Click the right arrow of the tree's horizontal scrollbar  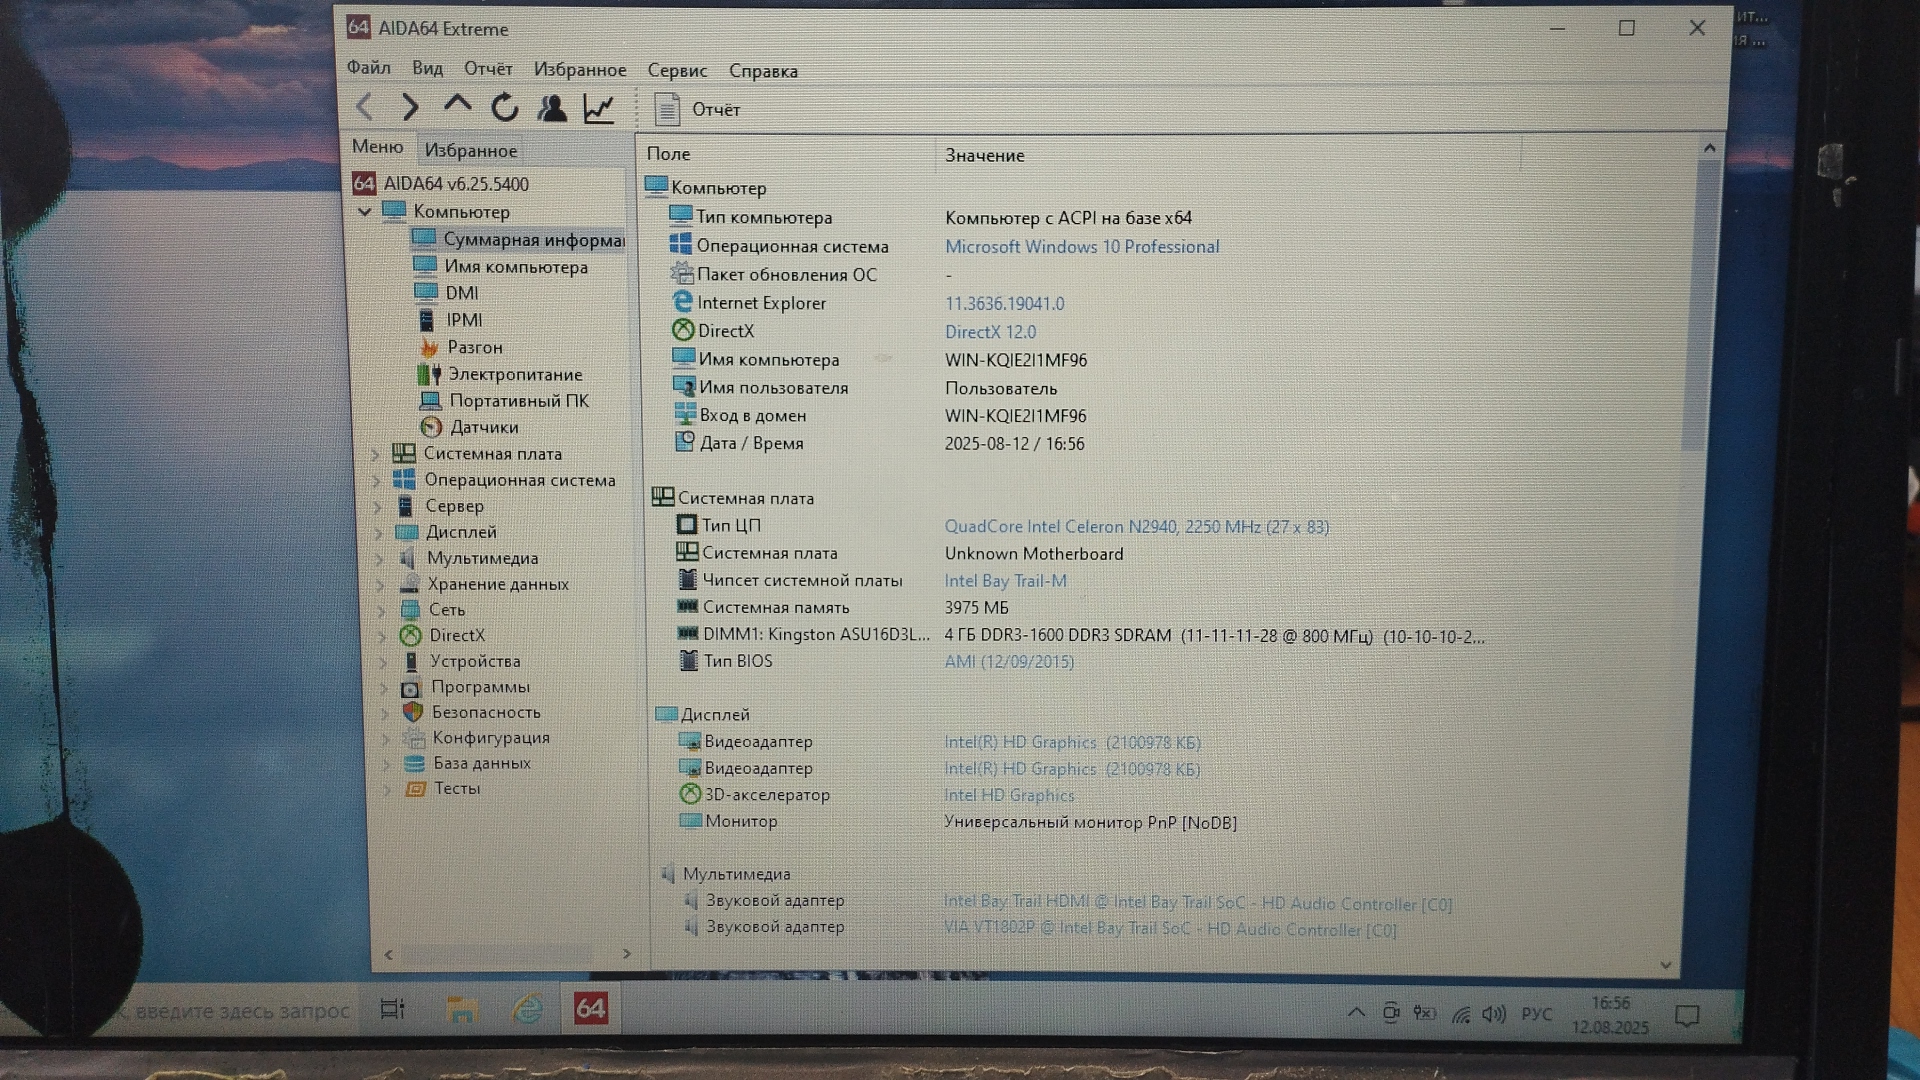coord(626,954)
